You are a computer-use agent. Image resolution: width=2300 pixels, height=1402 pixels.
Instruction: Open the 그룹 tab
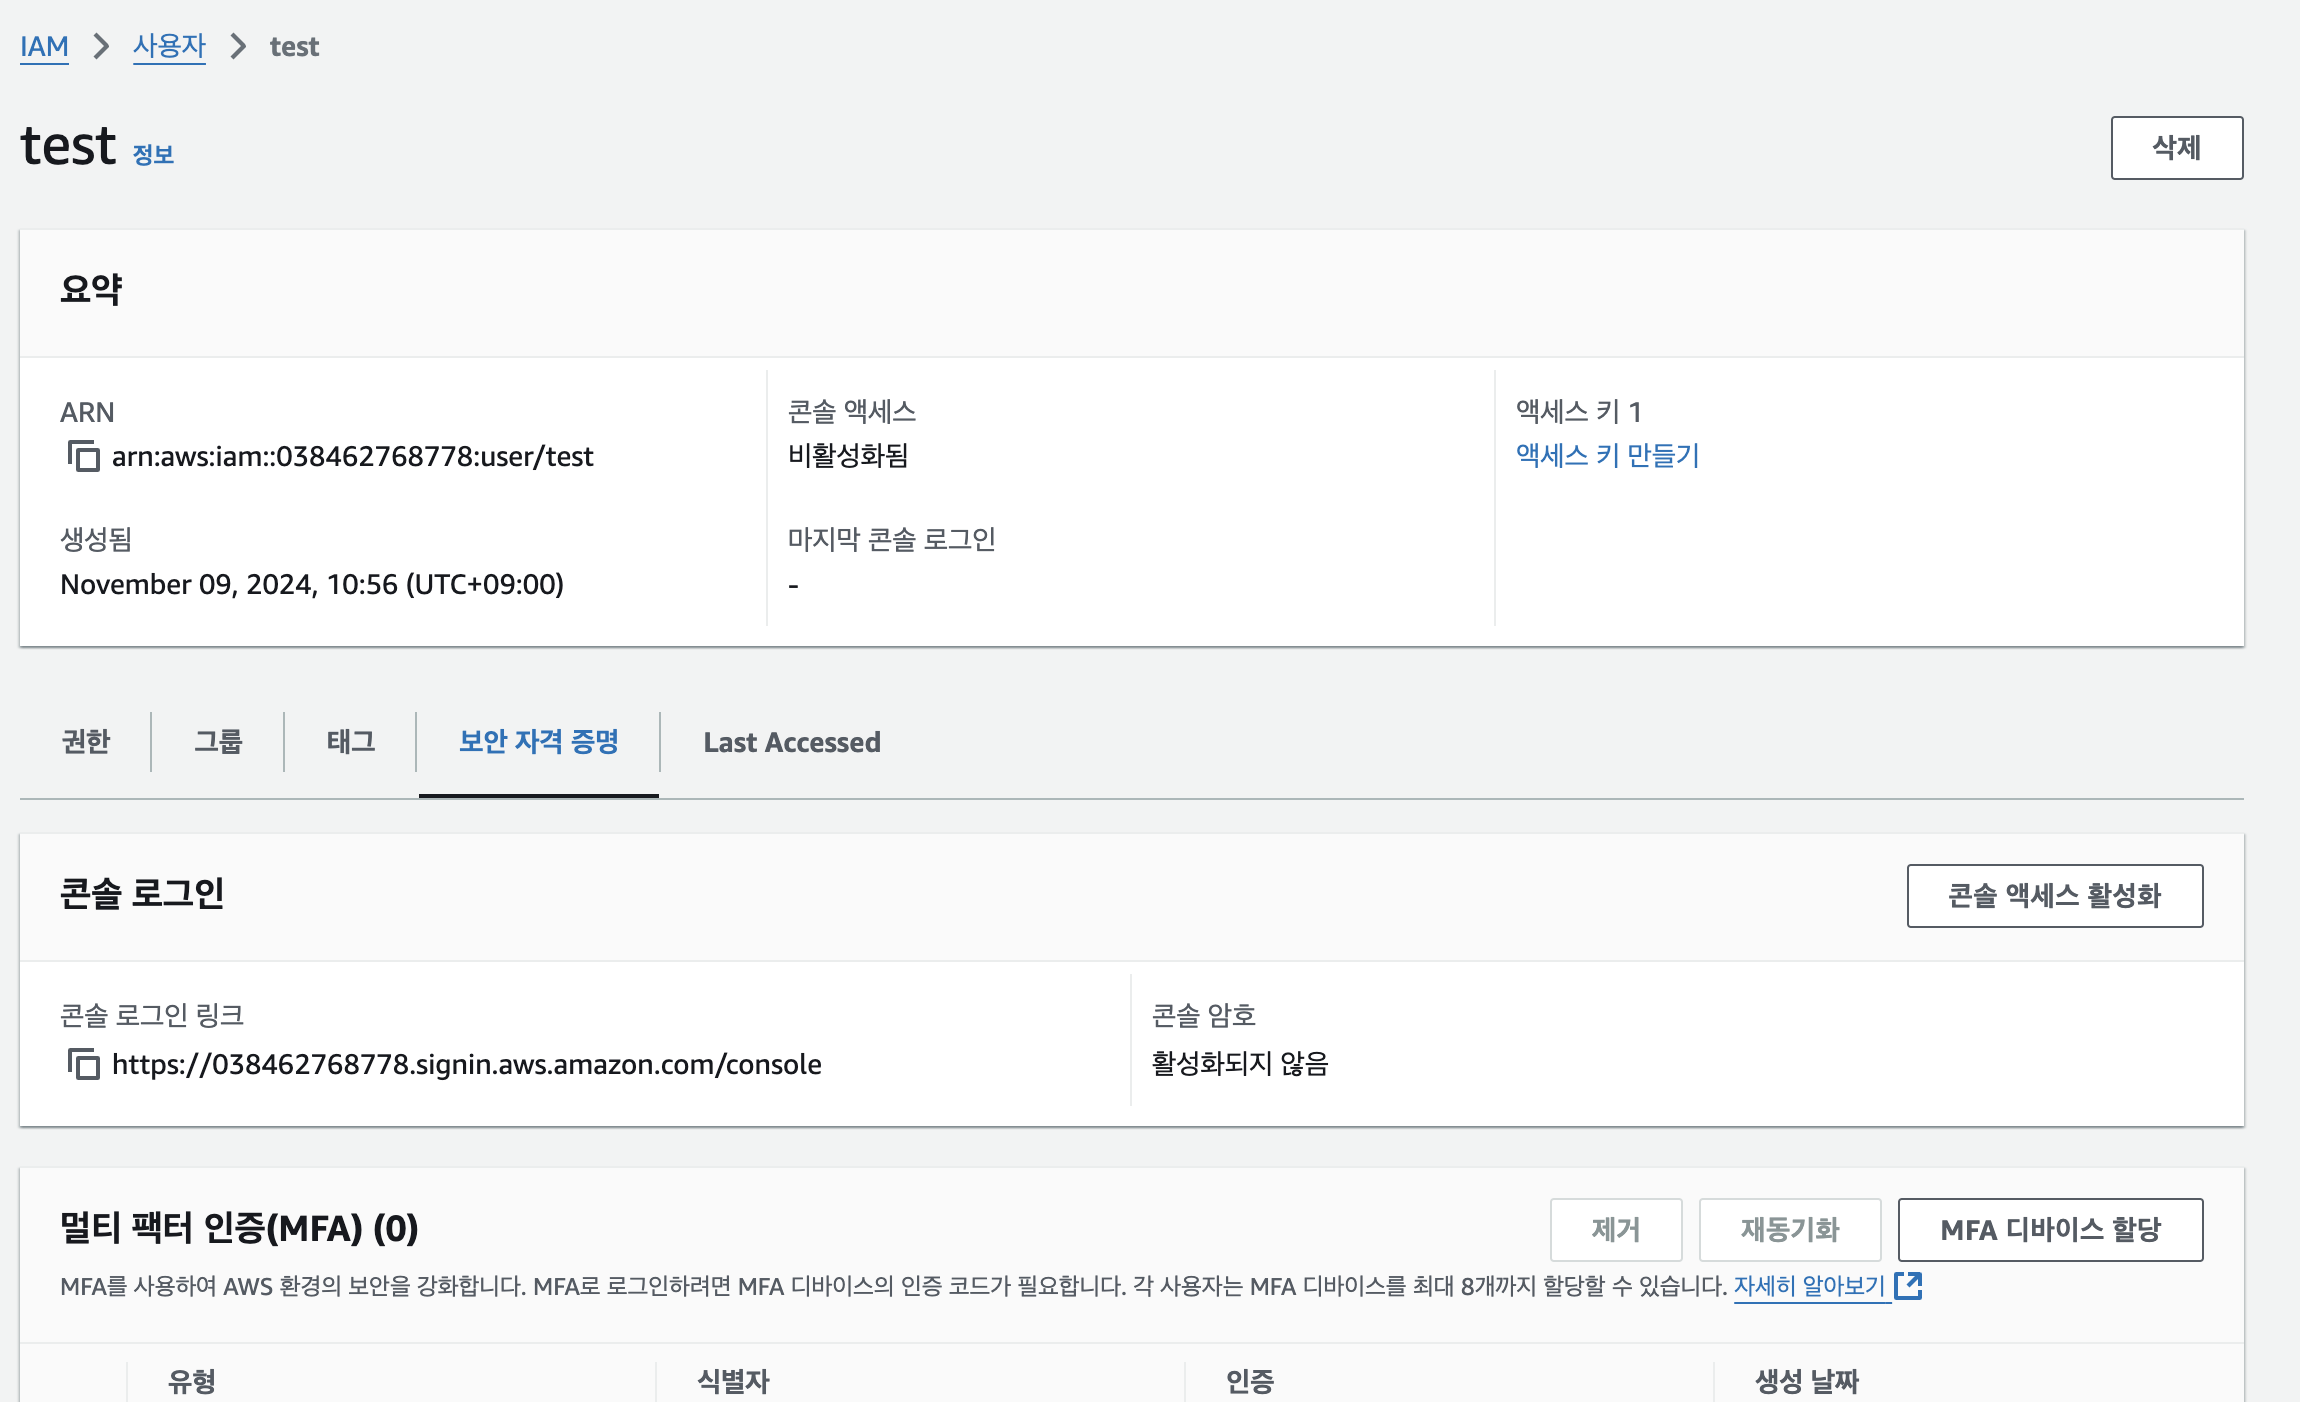[218, 742]
